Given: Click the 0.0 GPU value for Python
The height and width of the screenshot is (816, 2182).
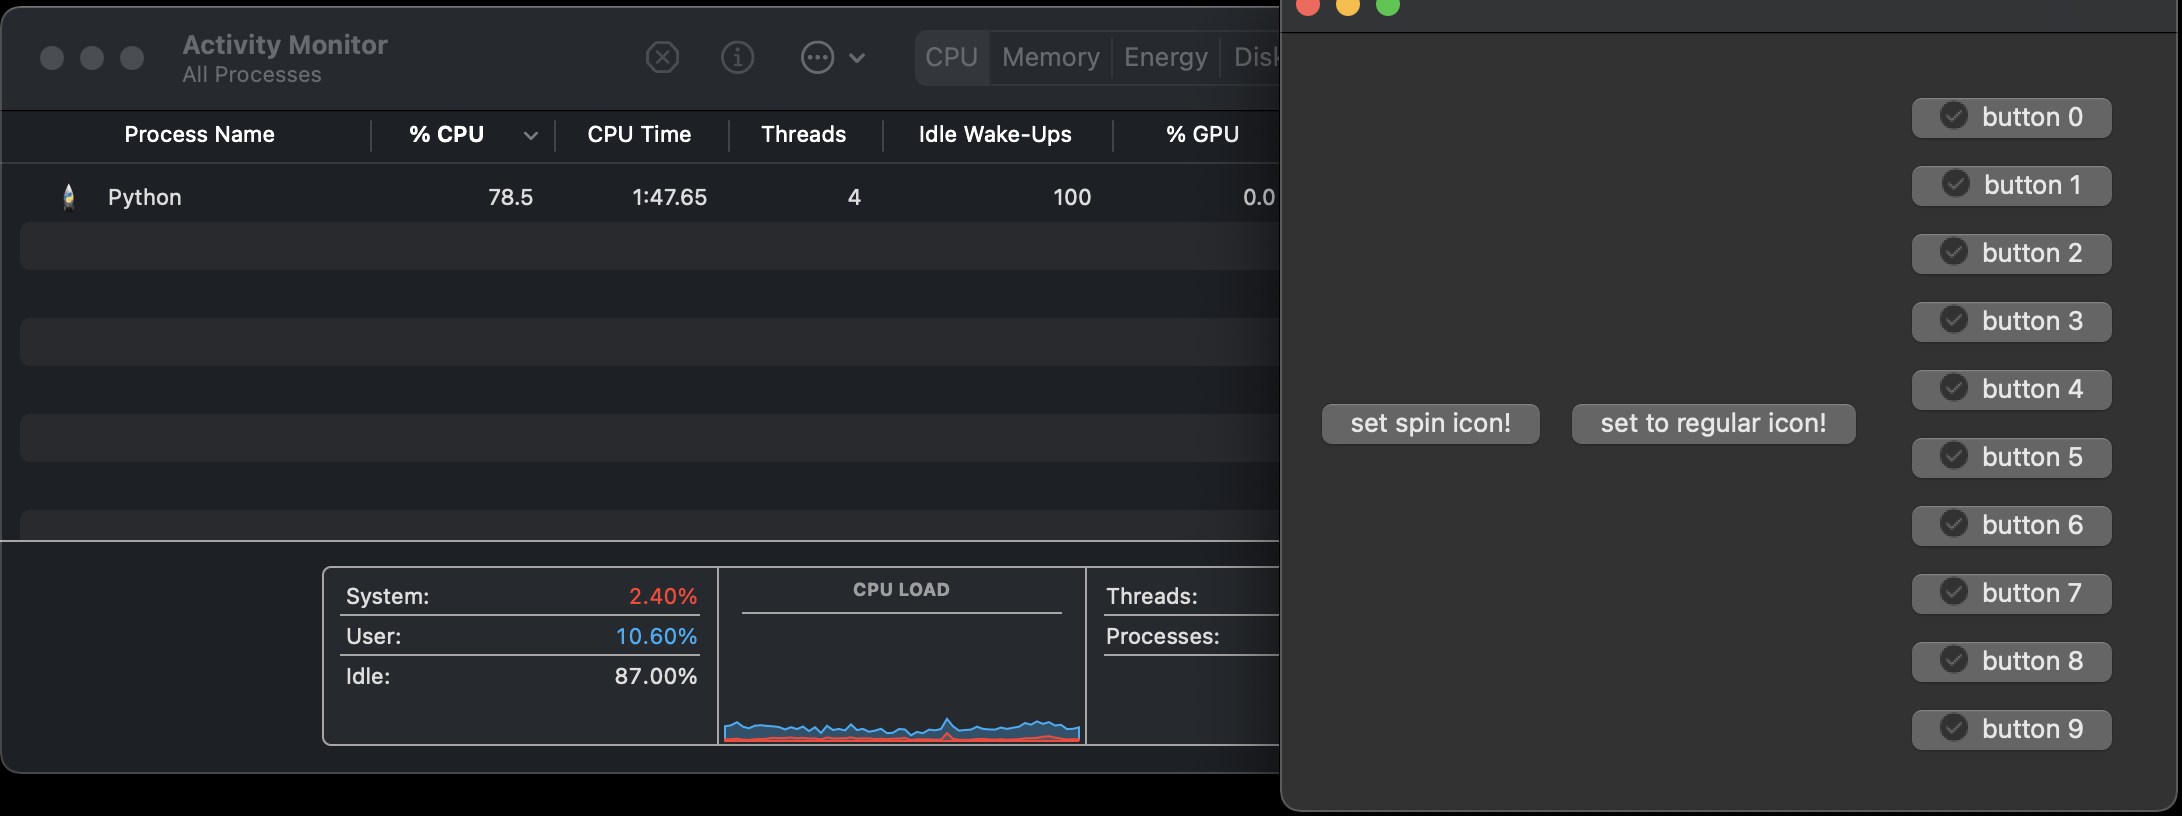Looking at the screenshot, I should (1258, 197).
